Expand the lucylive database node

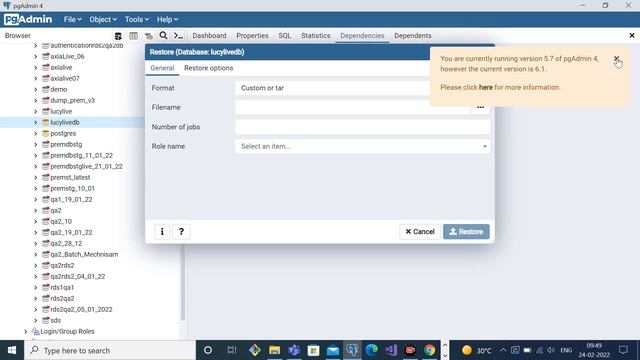pos(36,111)
